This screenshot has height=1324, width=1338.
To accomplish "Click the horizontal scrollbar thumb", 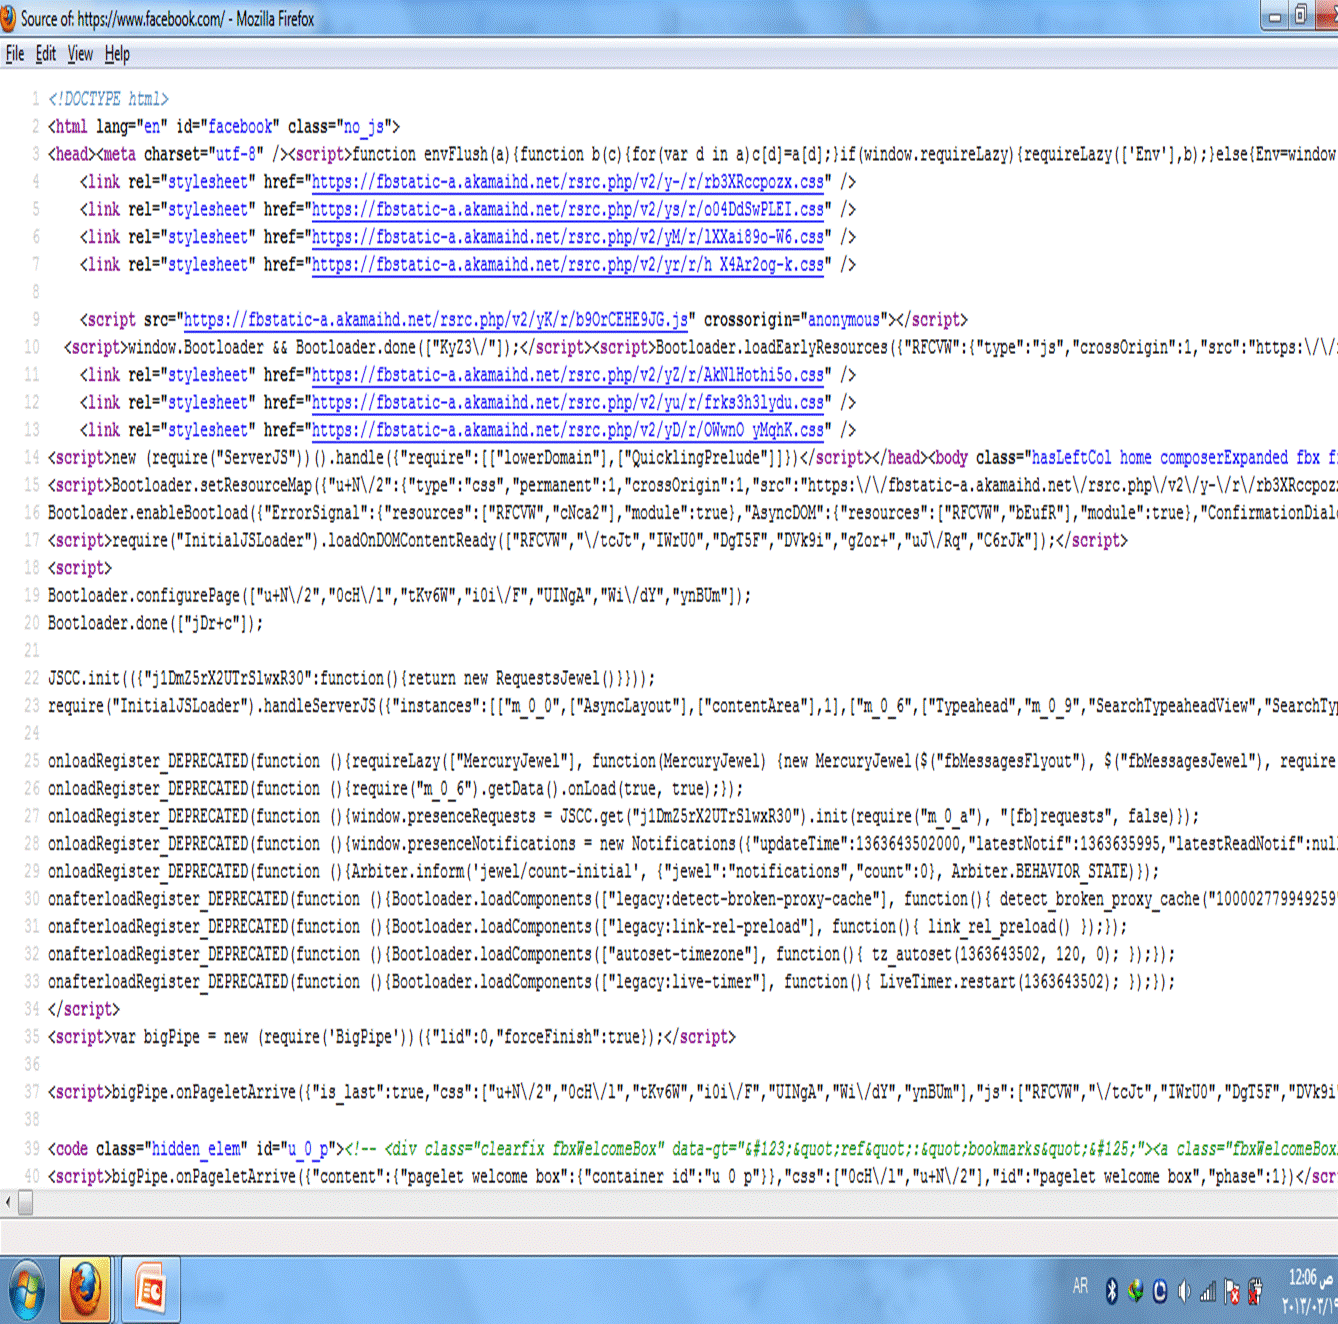I will click(26, 1203).
